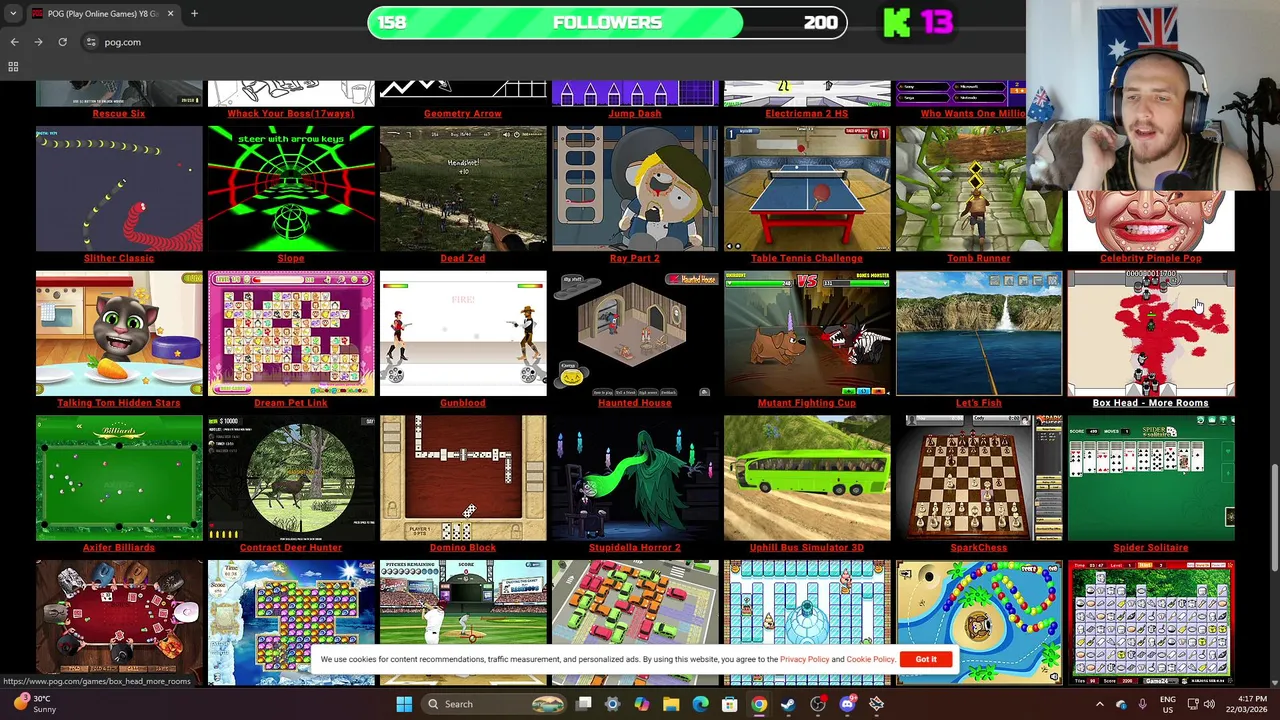Open the Tomb Runner game thumbnail
Image resolution: width=1280 pixels, height=720 pixels.
click(979, 188)
